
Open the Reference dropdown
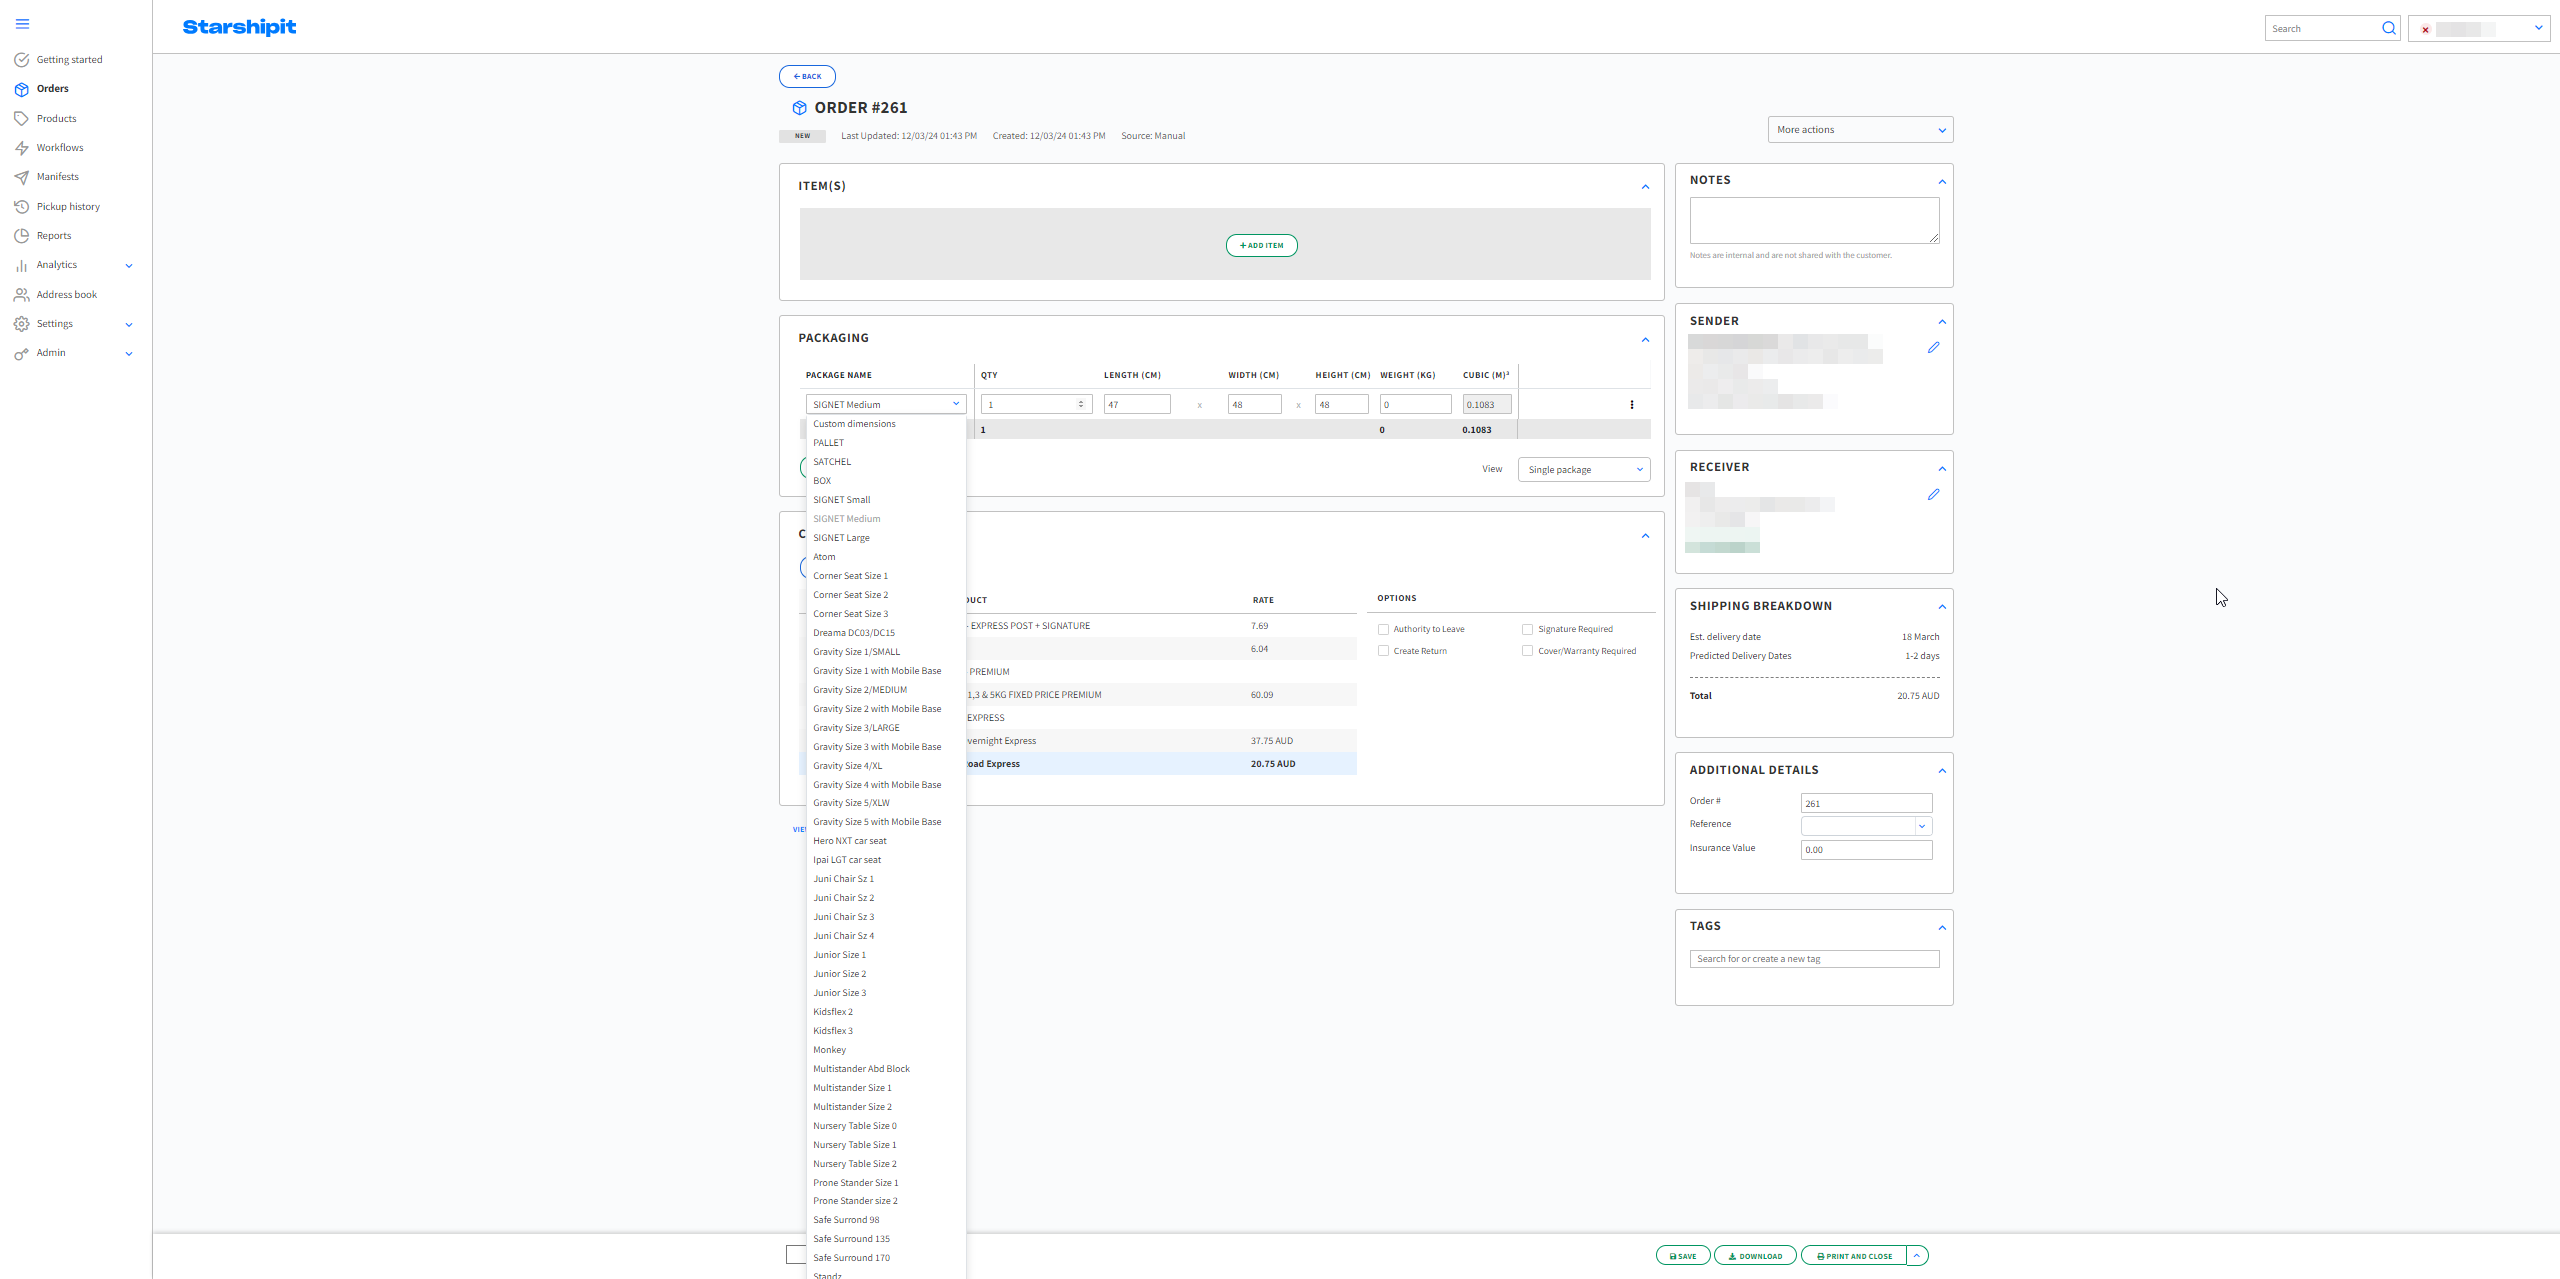[1866, 826]
